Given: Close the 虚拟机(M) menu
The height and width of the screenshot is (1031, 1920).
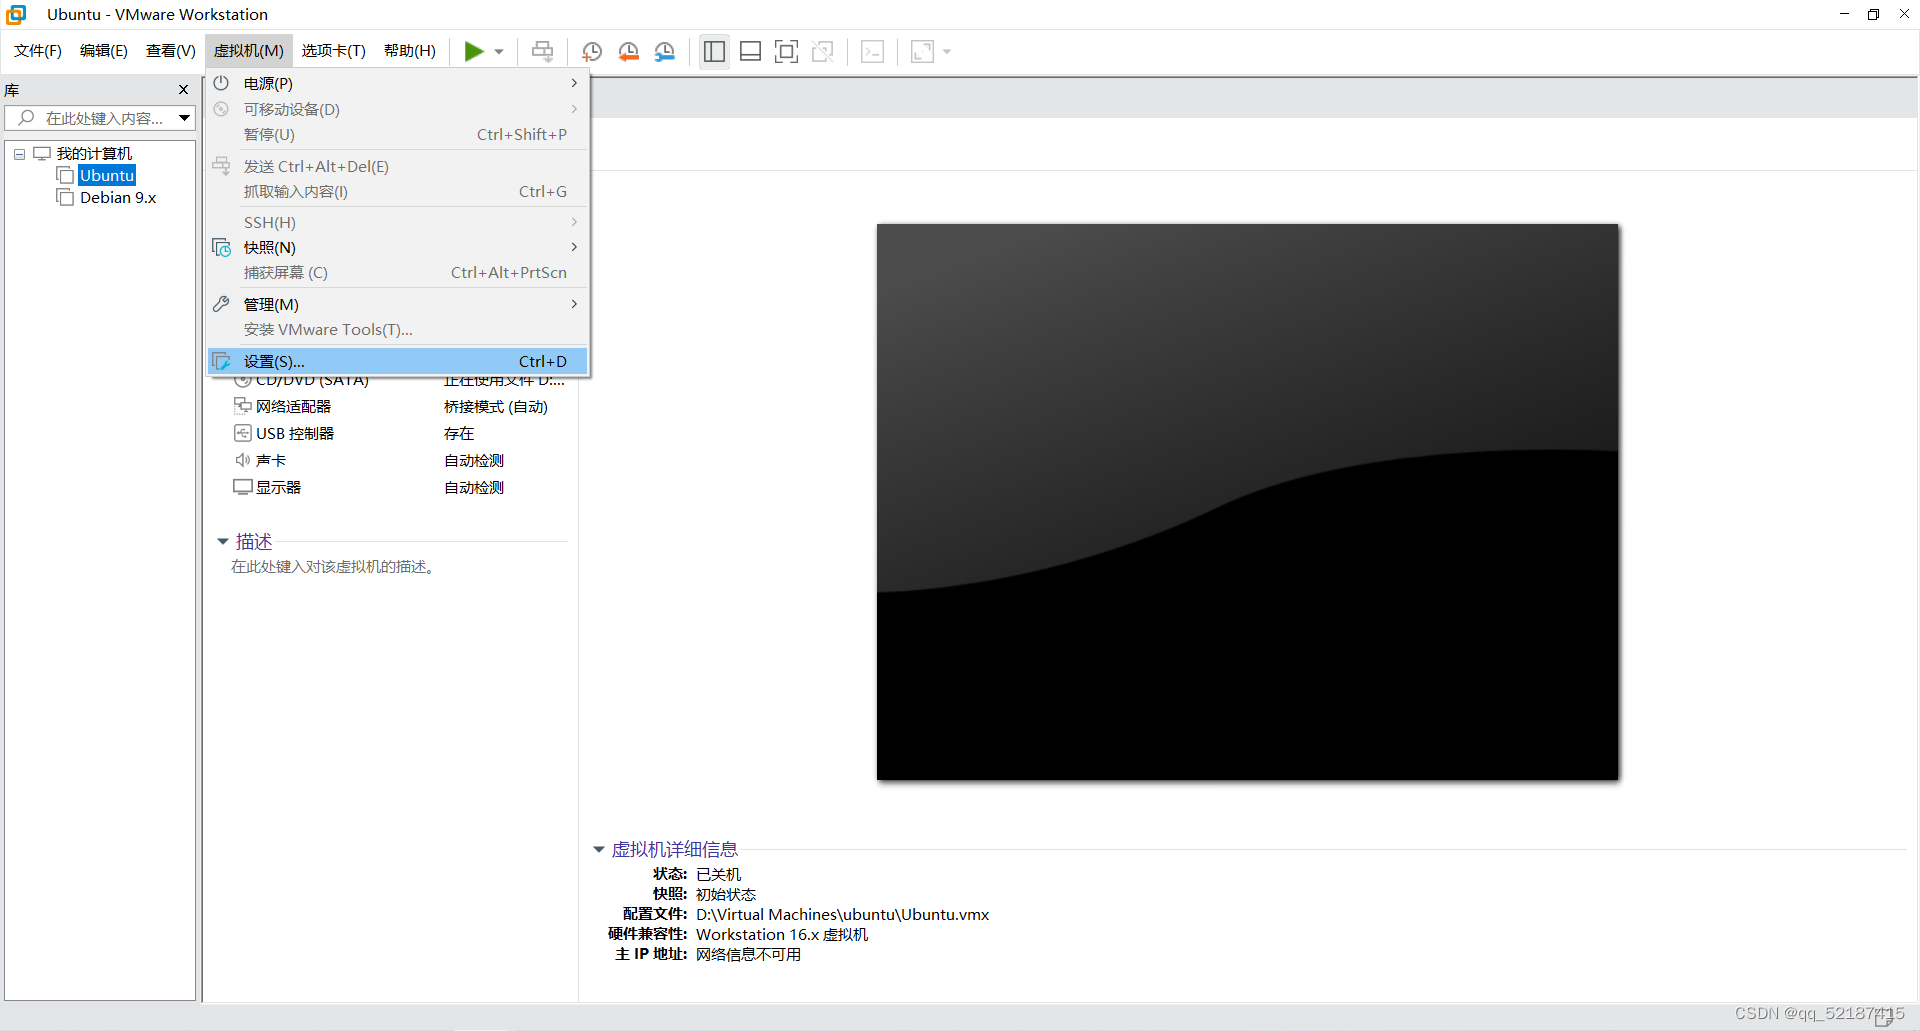Looking at the screenshot, I should tap(249, 51).
